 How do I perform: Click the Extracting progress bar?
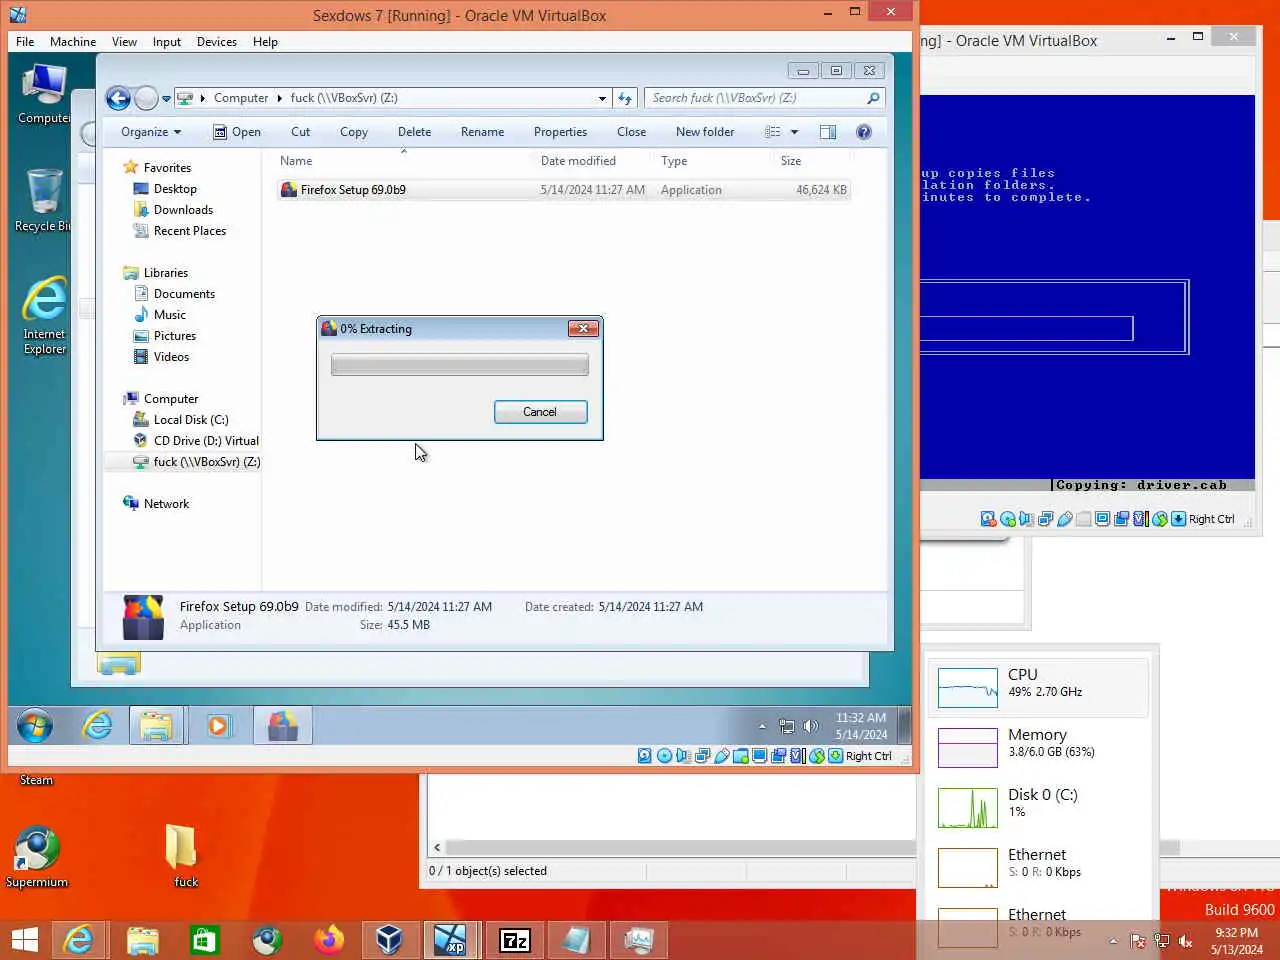pos(460,365)
